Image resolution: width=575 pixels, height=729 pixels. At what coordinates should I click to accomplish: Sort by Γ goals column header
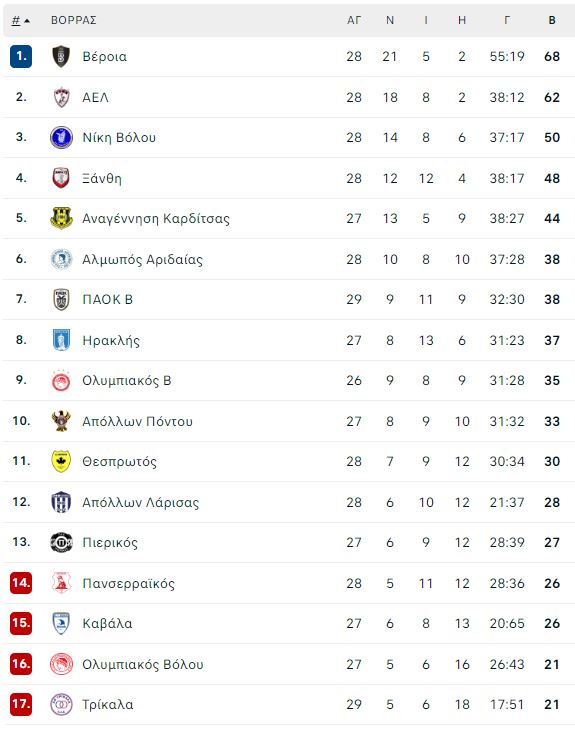click(507, 20)
